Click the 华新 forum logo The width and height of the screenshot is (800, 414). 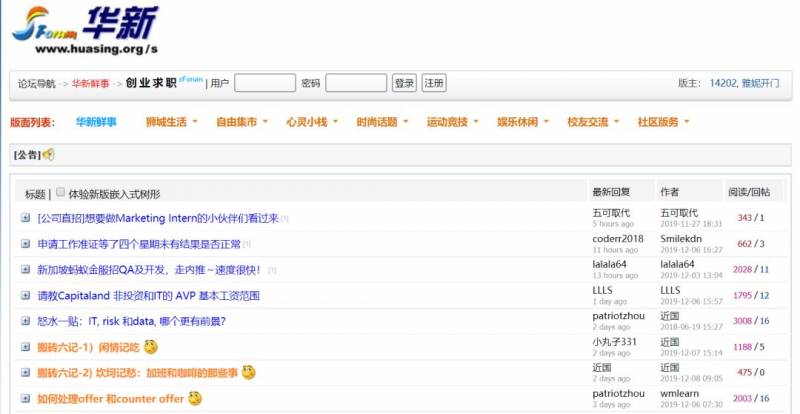pos(85,30)
